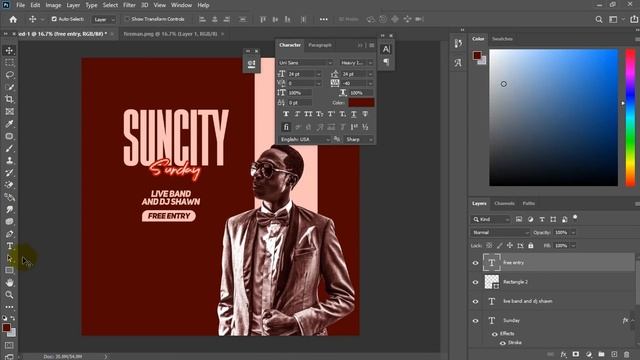Create a new layer
Viewport: 640px width, 360px height.
(x=614, y=355)
